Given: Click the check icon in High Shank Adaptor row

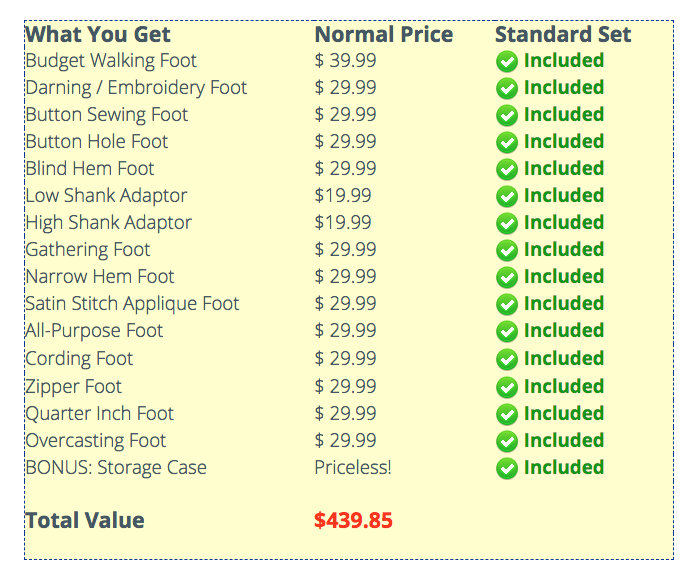Looking at the screenshot, I should point(507,223).
